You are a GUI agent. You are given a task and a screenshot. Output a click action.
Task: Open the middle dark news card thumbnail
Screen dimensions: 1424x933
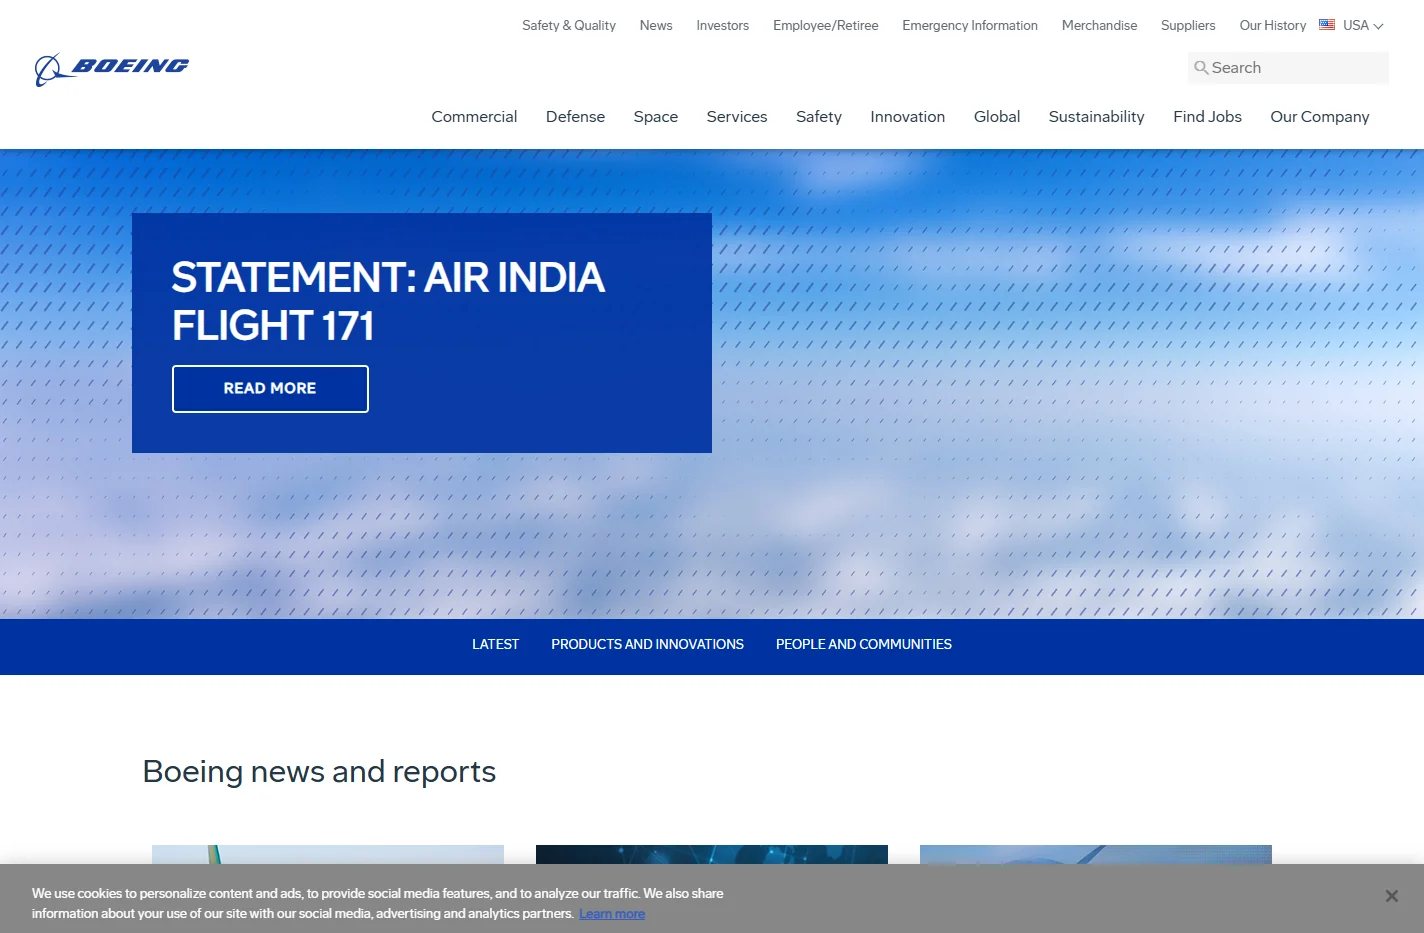click(712, 855)
